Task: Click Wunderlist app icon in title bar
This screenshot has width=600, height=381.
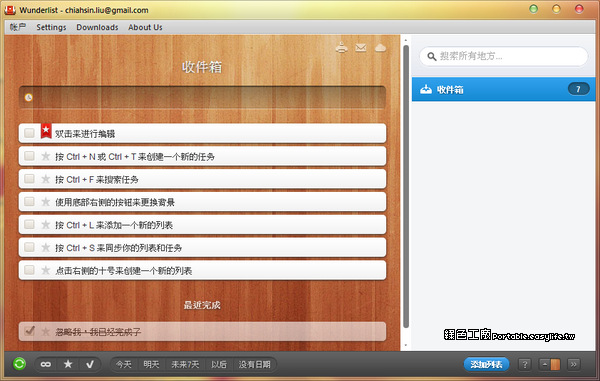Action: 10,10
